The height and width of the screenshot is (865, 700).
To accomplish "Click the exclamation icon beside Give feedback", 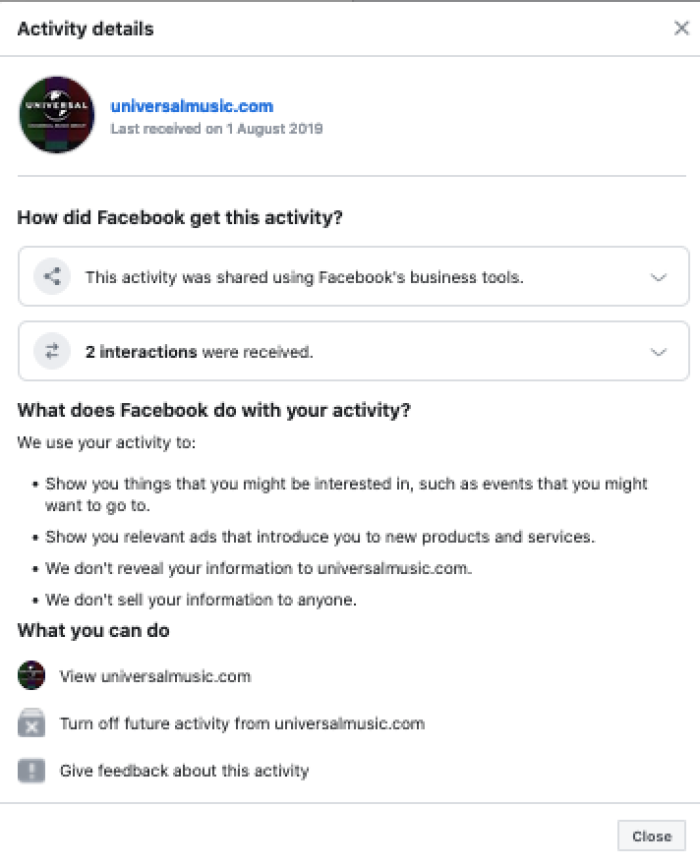I will (x=31, y=770).
